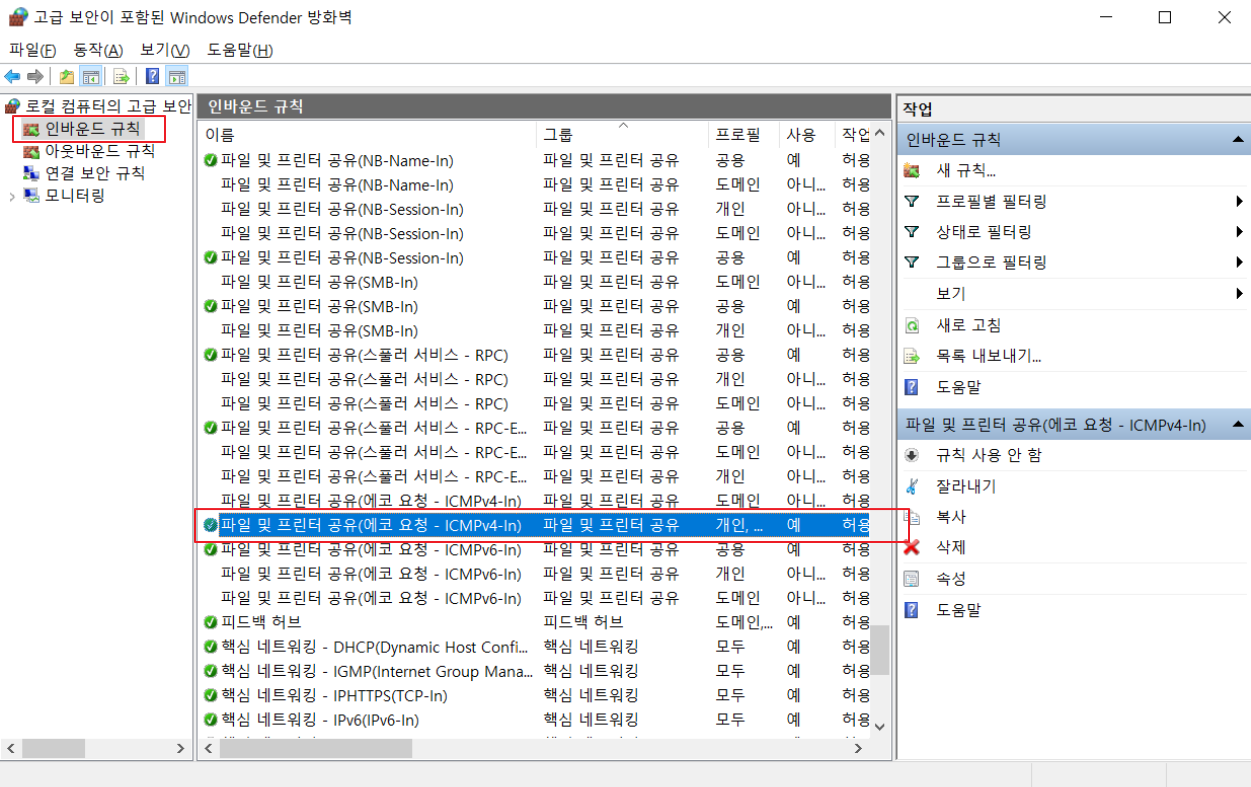1251x787 pixels.
Task: Click the rule list vertical scrollbar thumb
Action: click(880, 651)
